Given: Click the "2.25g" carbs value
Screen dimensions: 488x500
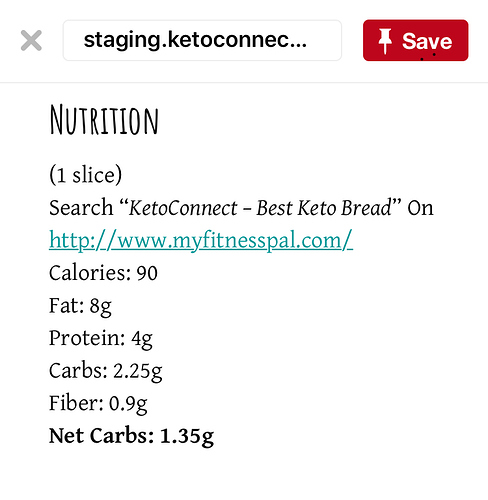Looking at the screenshot, I should tap(138, 371).
